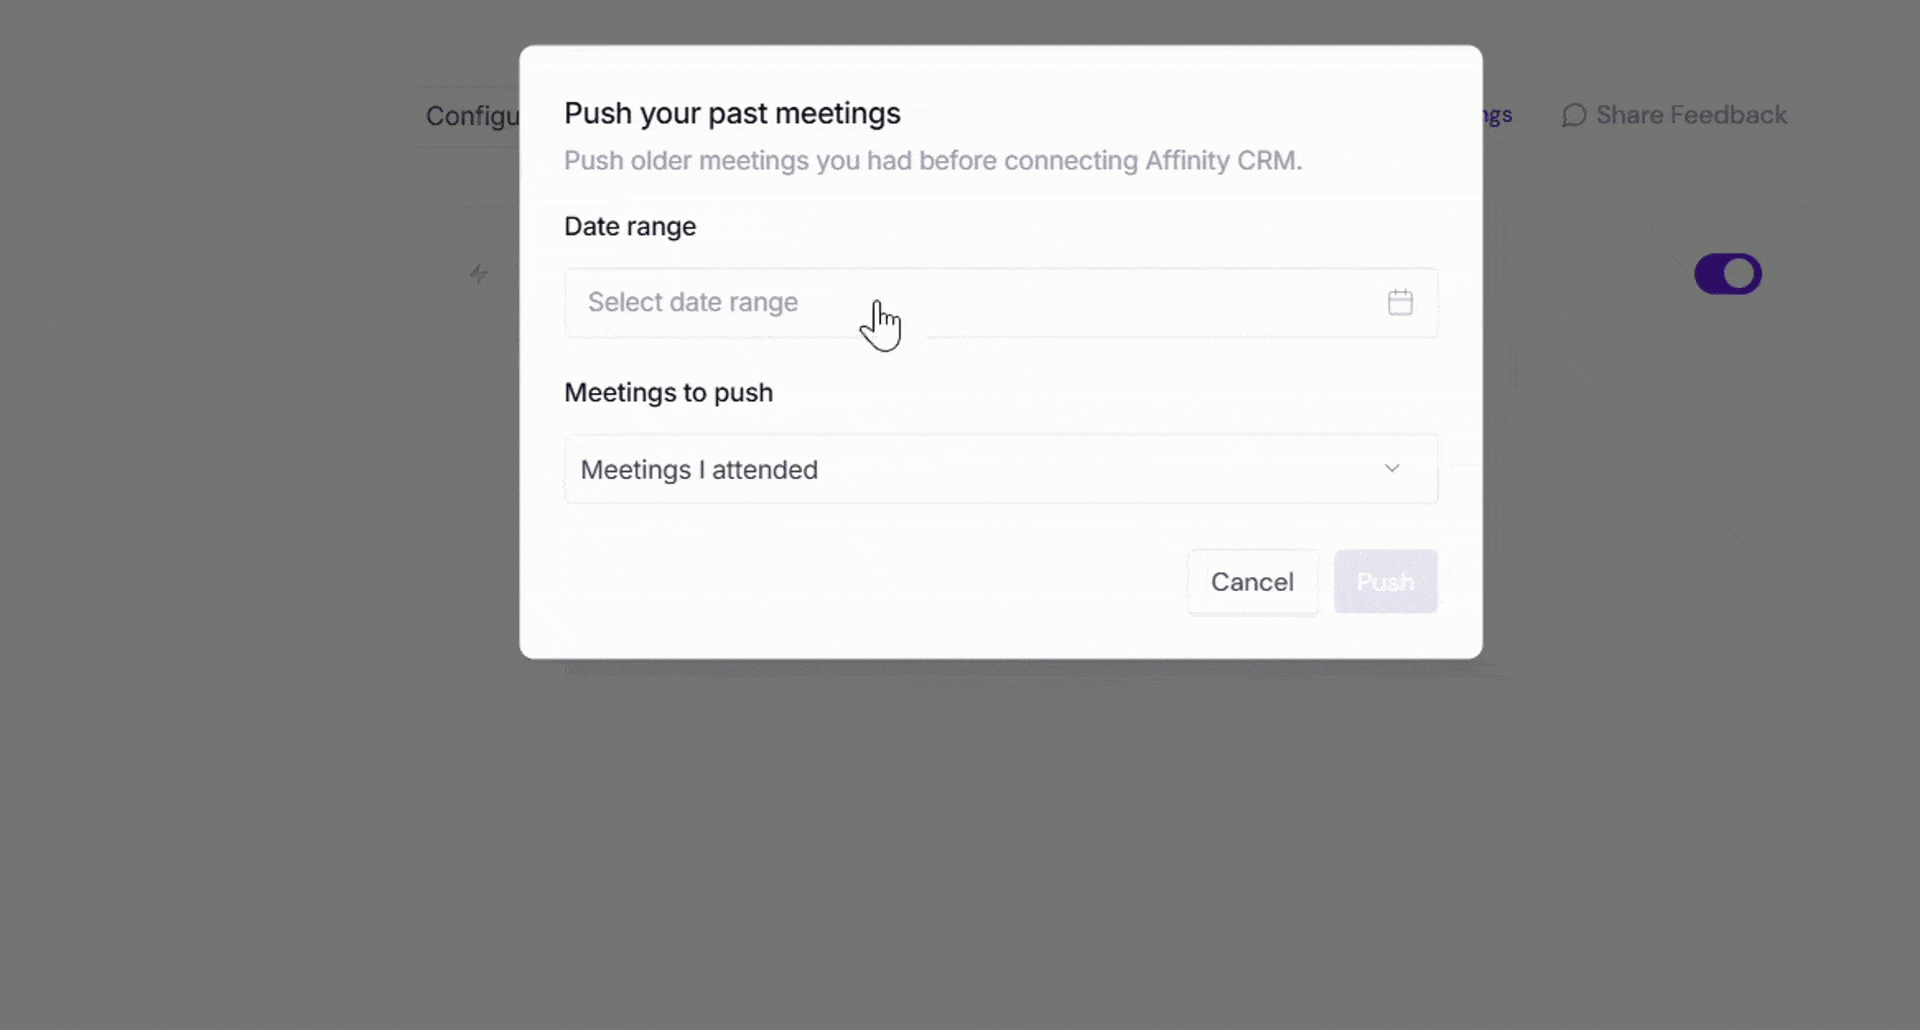Open the Meetings I attended dropdown
The height and width of the screenshot is (1030, 1920).
1001,469
